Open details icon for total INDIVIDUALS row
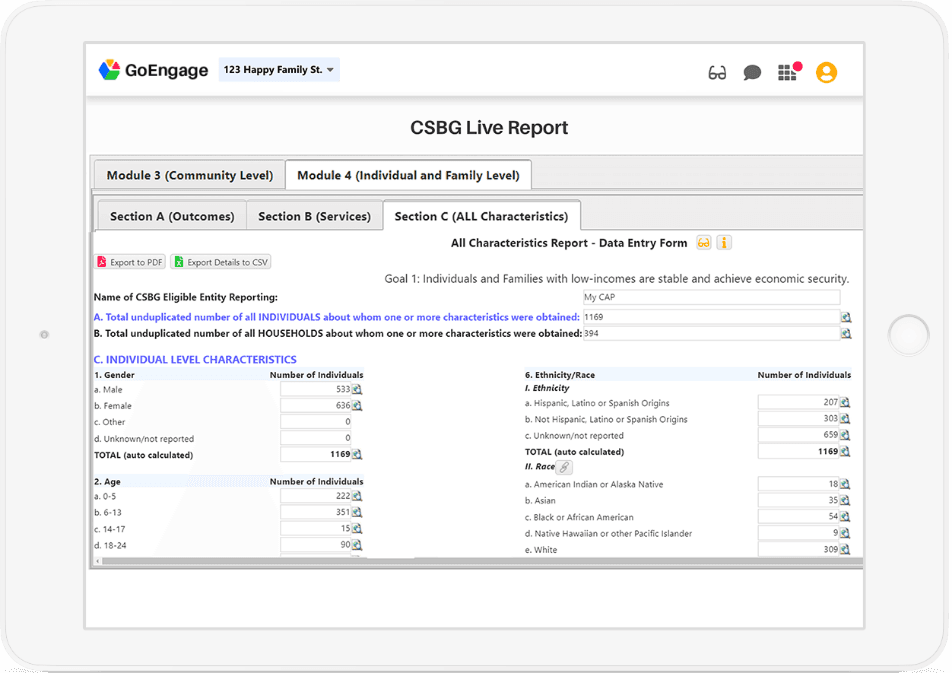 pos(846,317)
